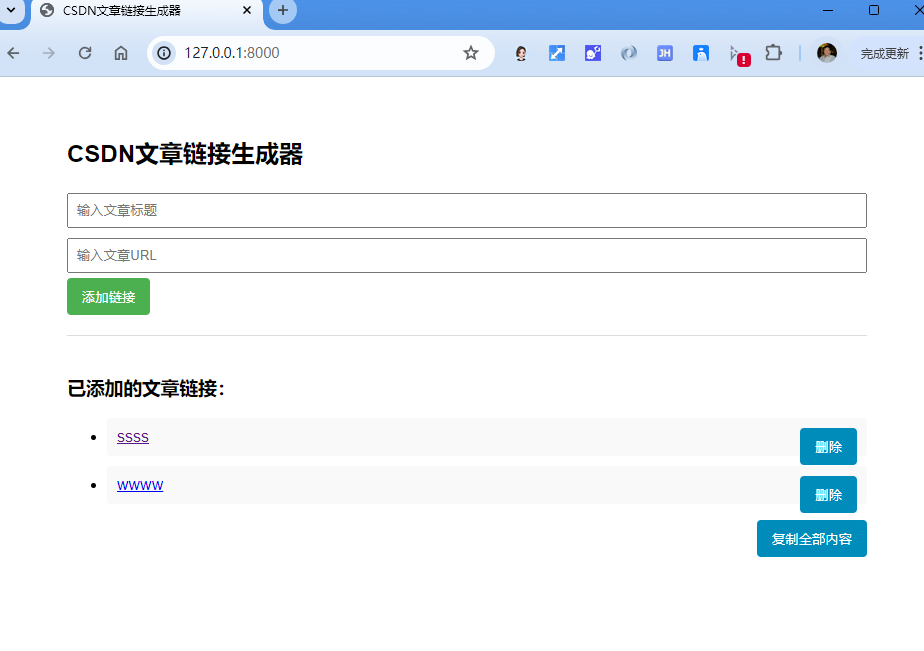Click the 复制全部内容 button
Screen dimensions: 924x651
(811, 538)
